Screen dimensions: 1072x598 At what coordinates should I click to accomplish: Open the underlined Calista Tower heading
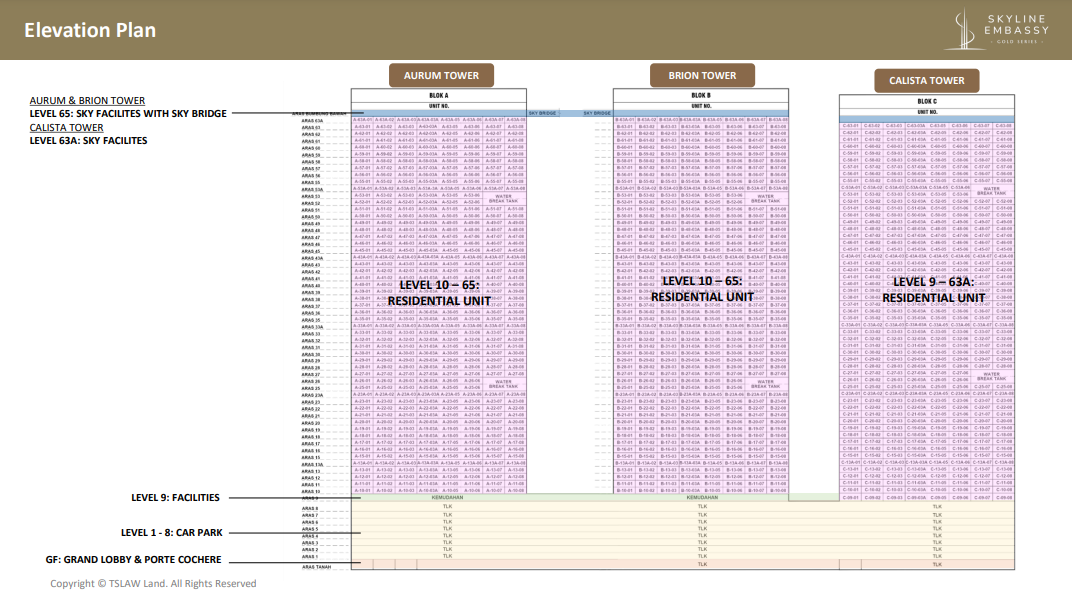[x=66, y=128]
